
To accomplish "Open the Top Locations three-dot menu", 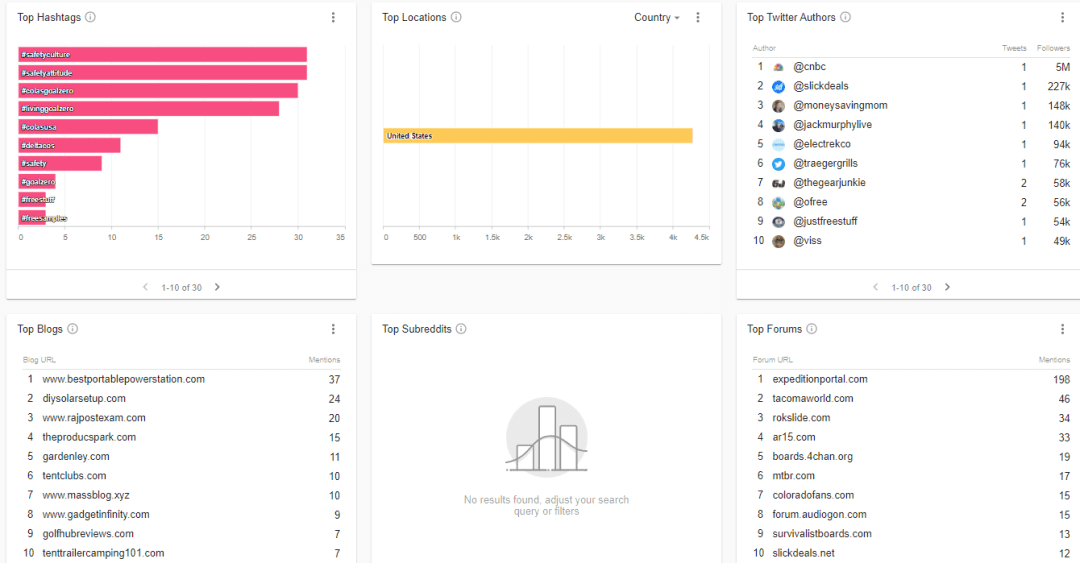I will (698, 17).
